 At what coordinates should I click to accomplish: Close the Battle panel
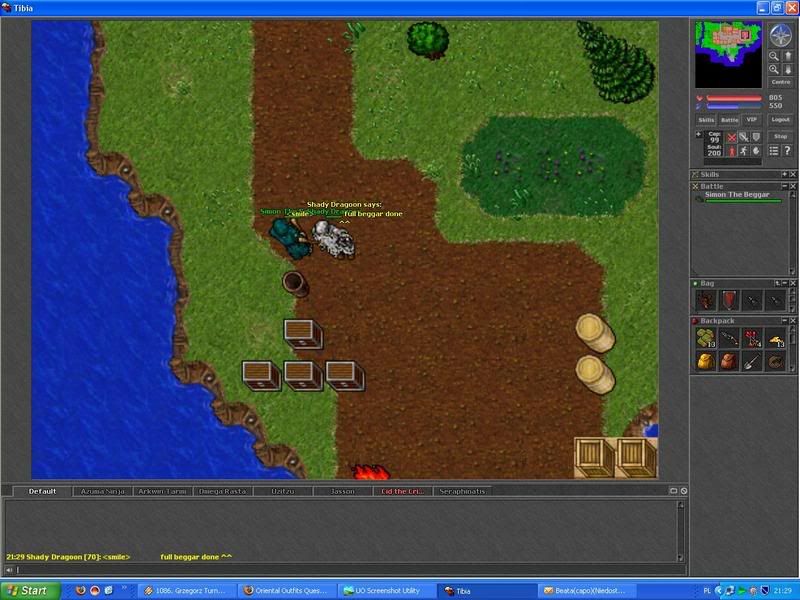pos(793,187)
